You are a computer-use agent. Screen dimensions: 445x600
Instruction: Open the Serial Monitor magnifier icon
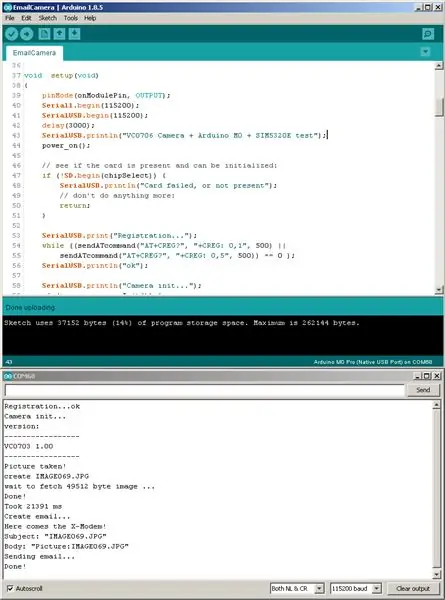click(428, 34)
